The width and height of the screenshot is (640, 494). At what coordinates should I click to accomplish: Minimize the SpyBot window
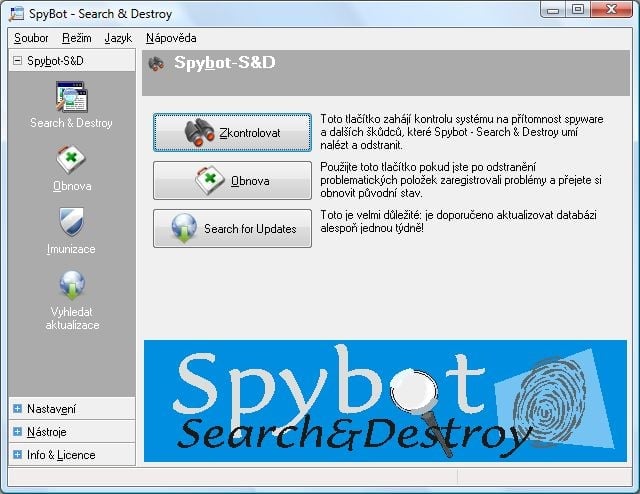(553, 10)
